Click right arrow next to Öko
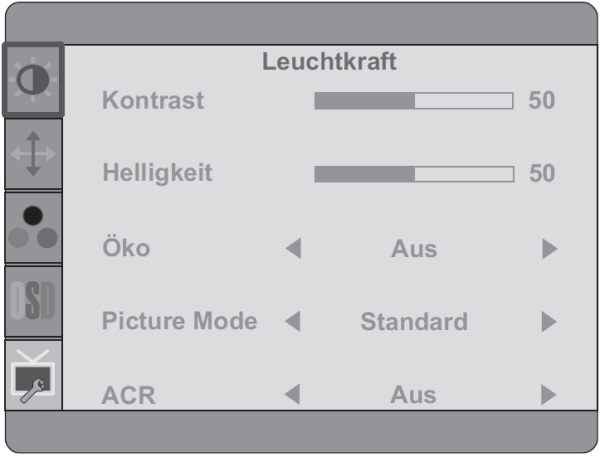The height and width of the screenshot is (457, 600). click(x=549, y=249)
